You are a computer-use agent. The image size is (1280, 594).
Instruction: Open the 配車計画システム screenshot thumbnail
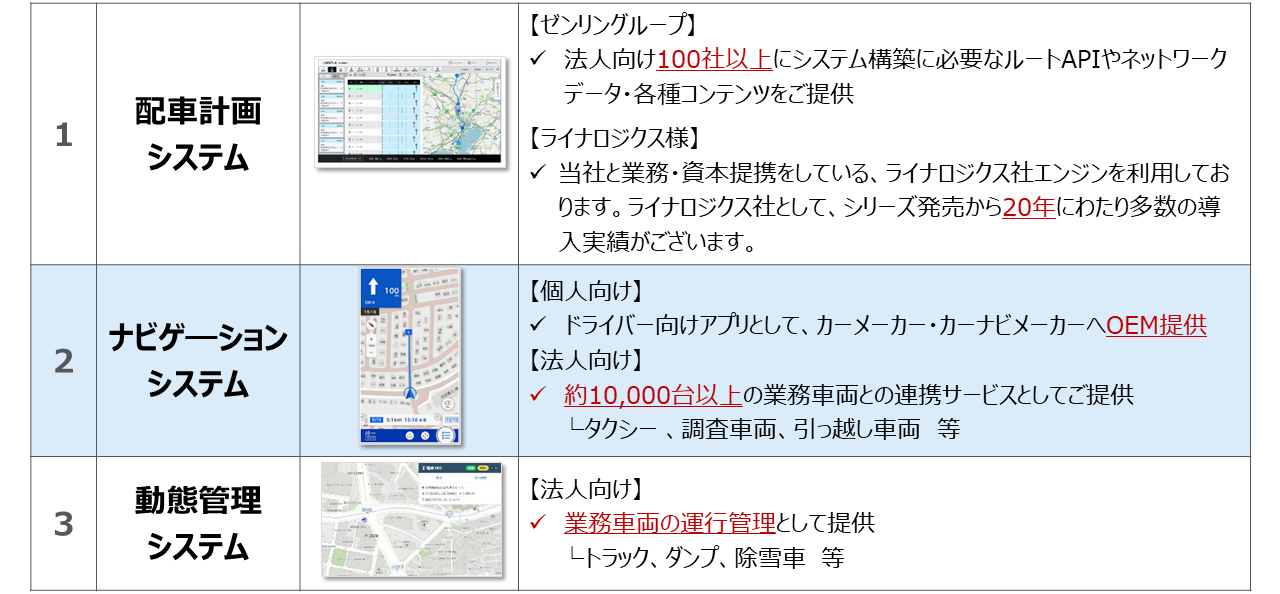tap(410, 110)
